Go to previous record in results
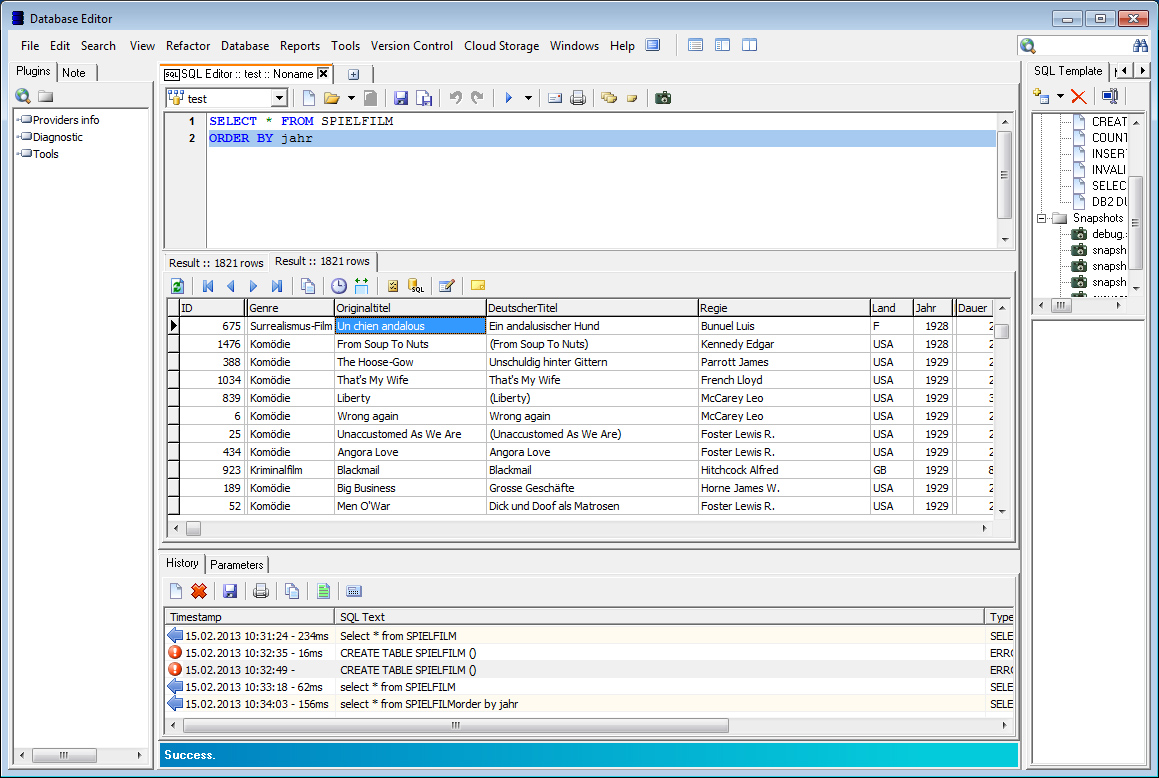Viewport: 1159px width, 778px height. [231, 286]
